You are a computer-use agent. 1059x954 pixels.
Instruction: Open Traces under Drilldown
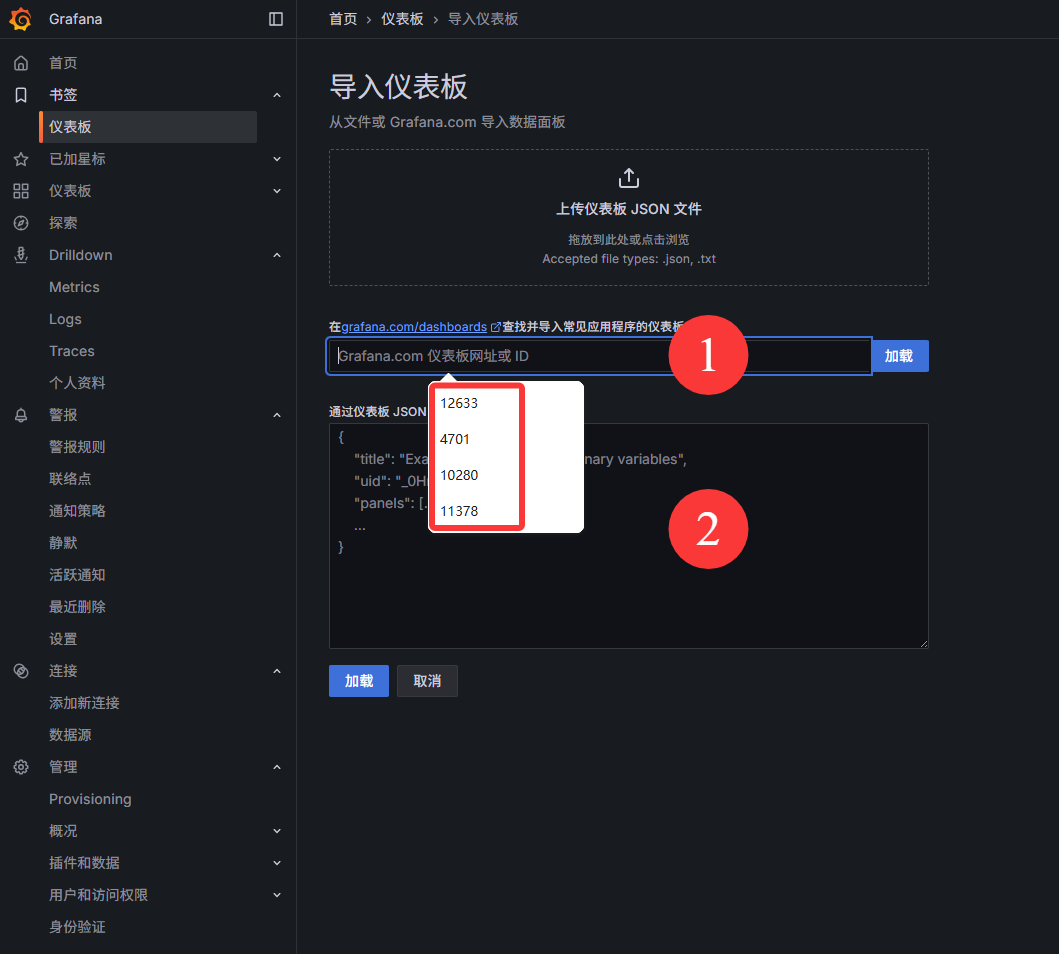pos(72,351)
